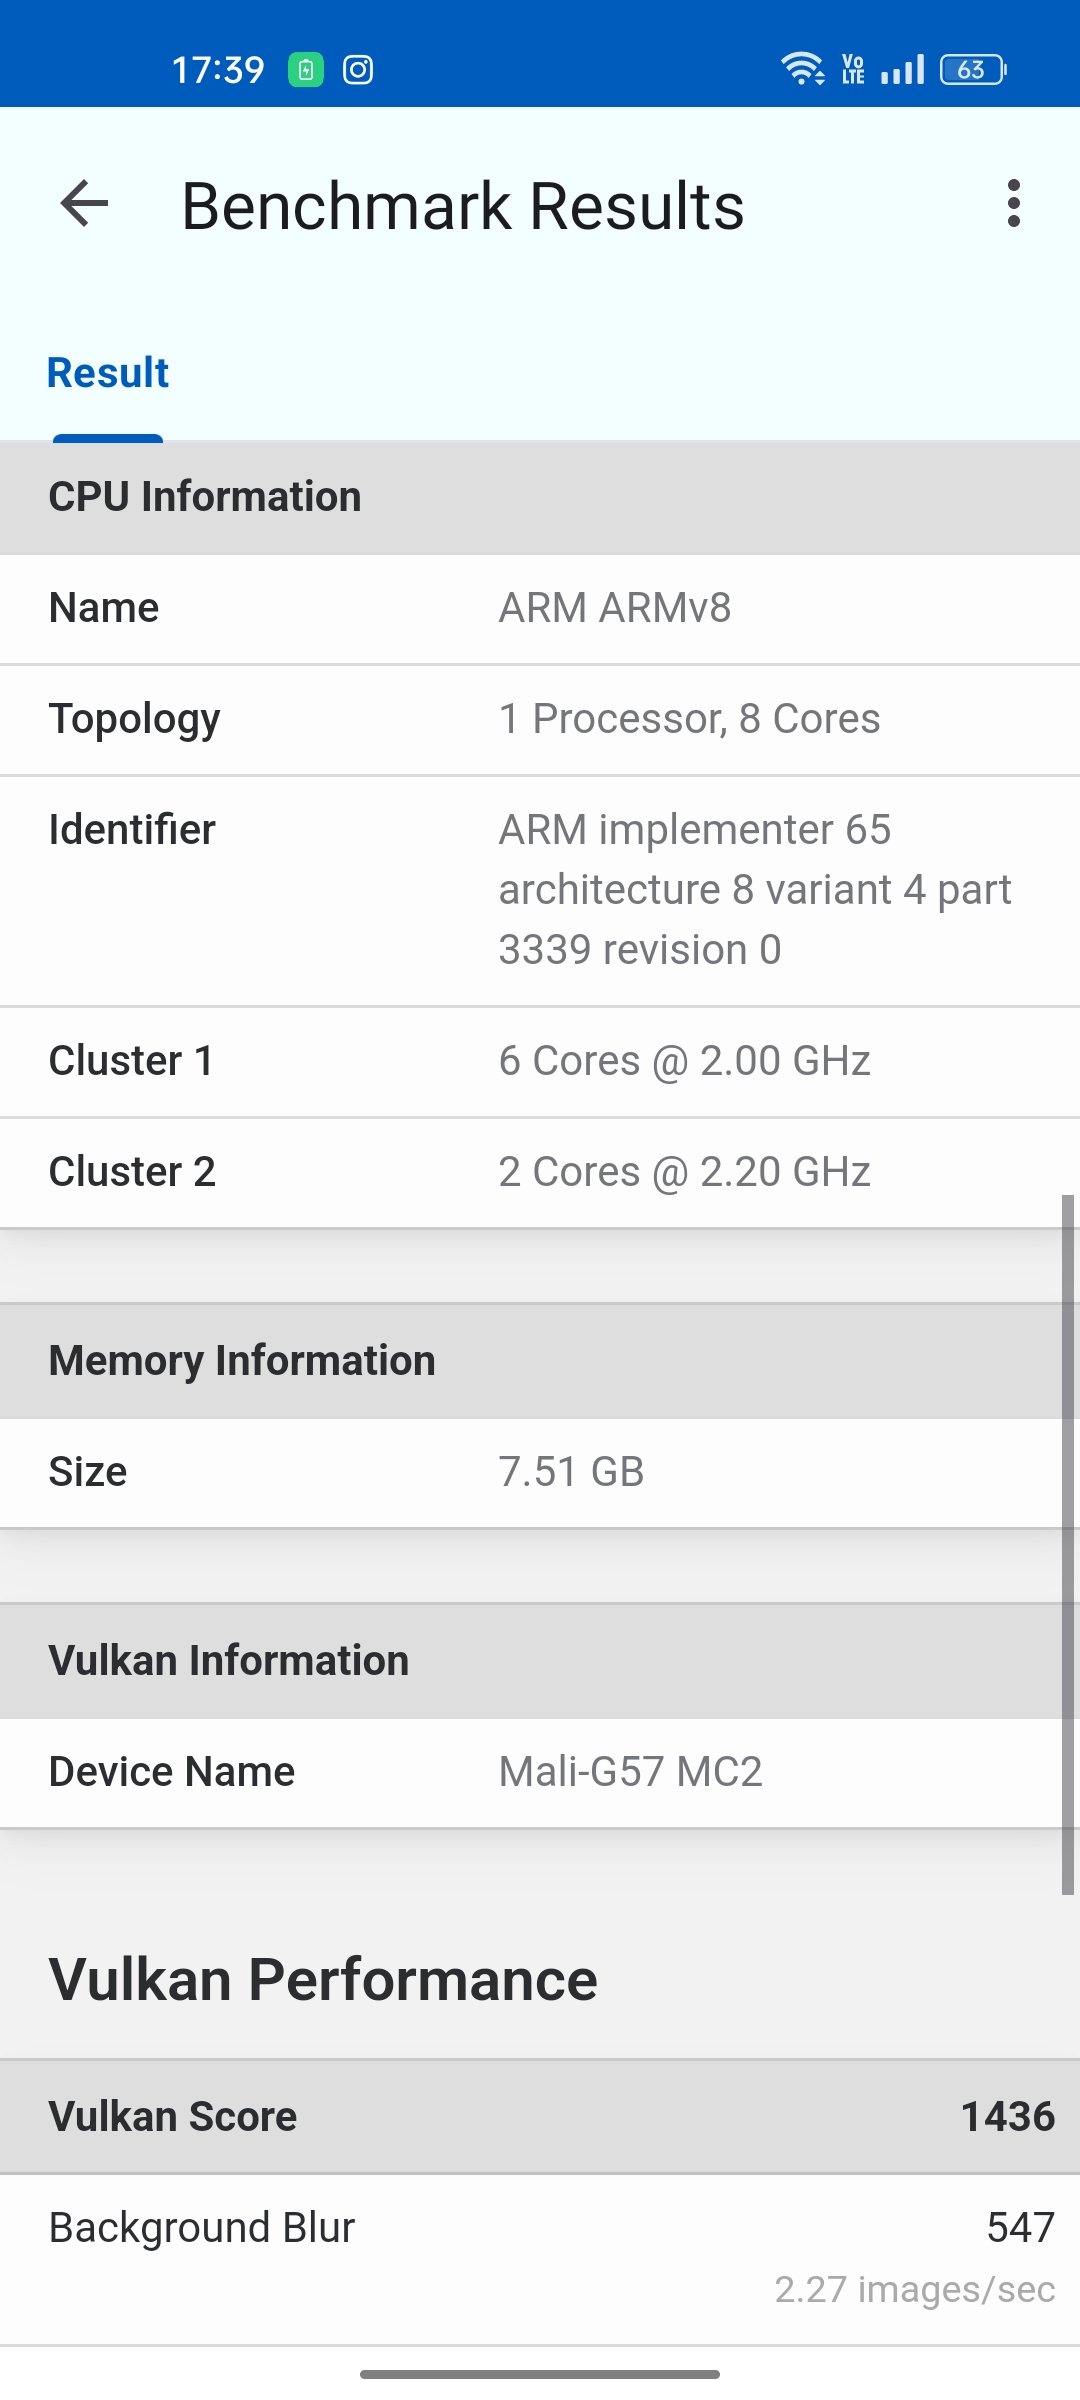
Task: Tap the VoLTE status icon
Action: coord(853,70)
